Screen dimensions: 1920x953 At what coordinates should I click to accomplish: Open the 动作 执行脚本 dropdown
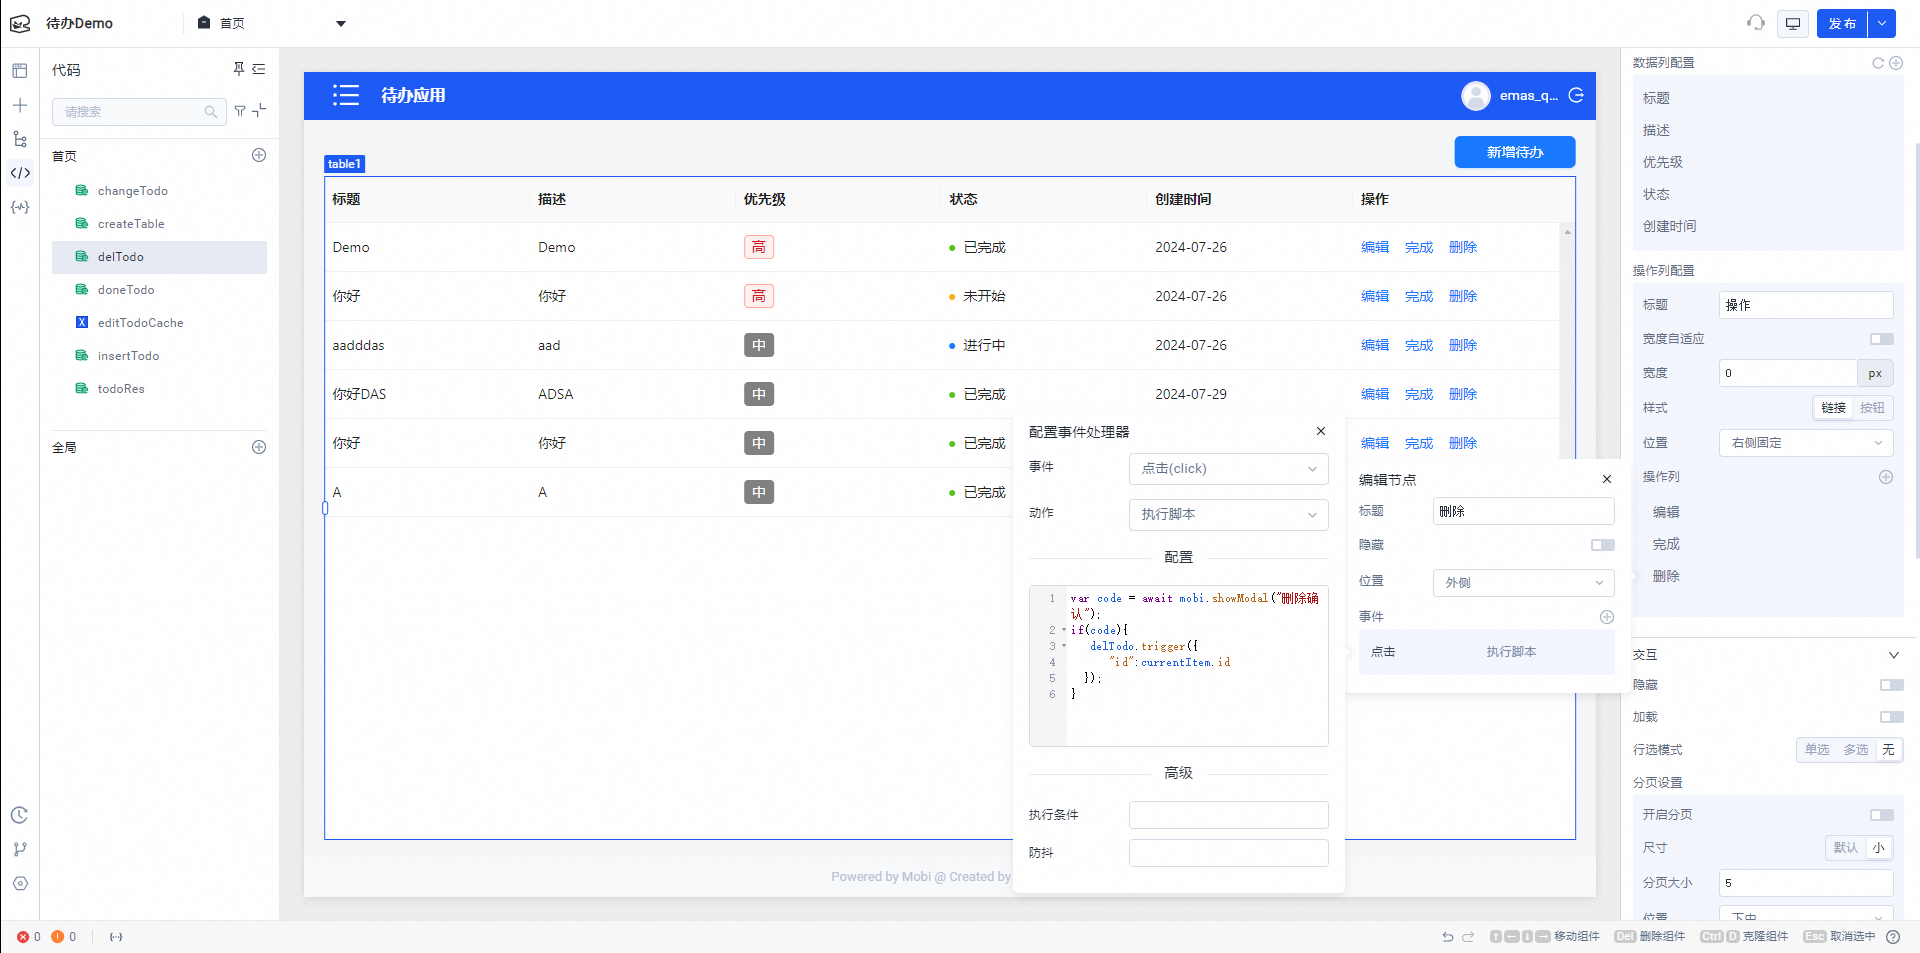1229,515
